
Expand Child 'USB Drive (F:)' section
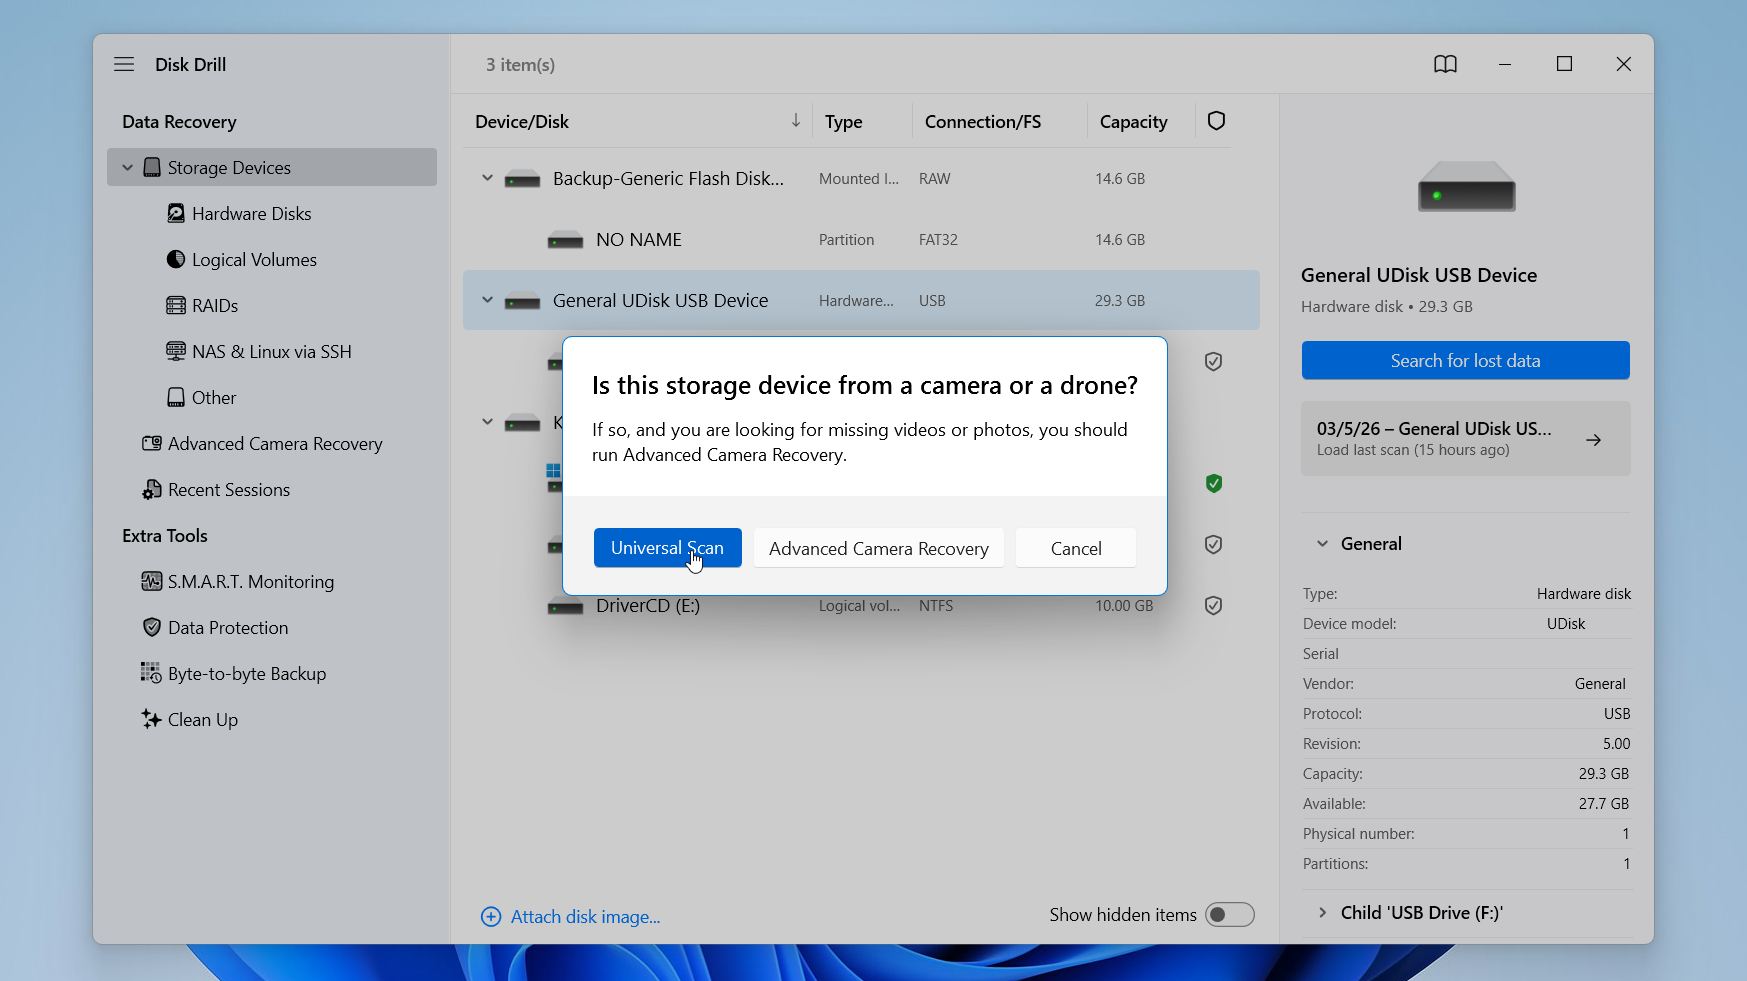[1322, 912]
